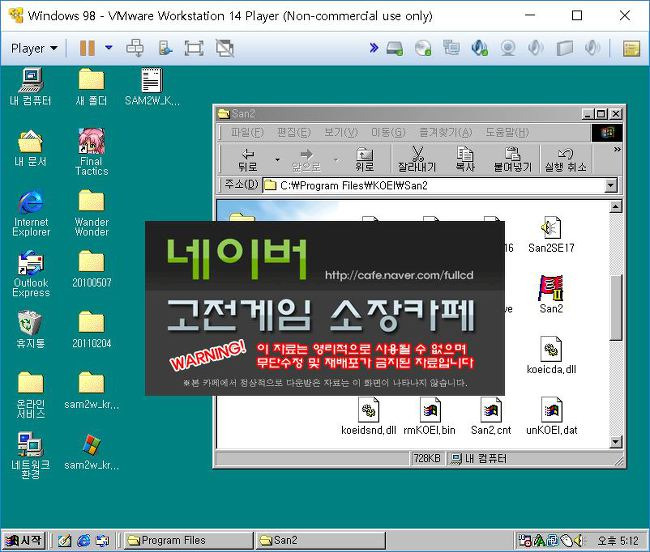
Task: Click the CD/DVD drive device icon
Action: point(423,48)
